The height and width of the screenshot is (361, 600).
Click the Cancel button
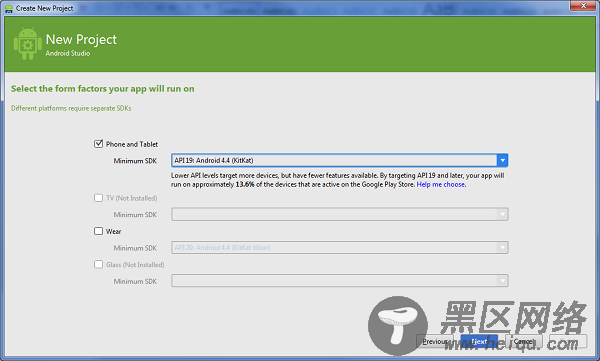tap(523, 341)
